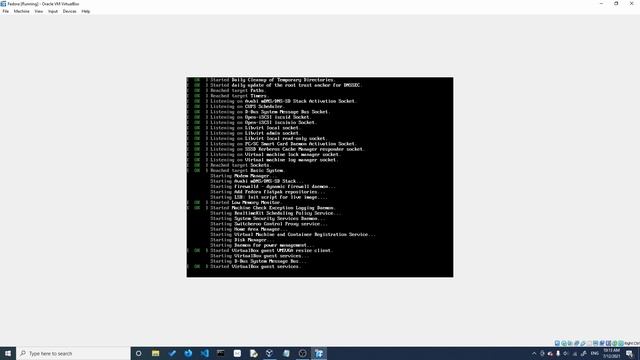This screenshot has width=640, height=360.
Task: Click the 'Type here to search' box
Action: (73, 353)
